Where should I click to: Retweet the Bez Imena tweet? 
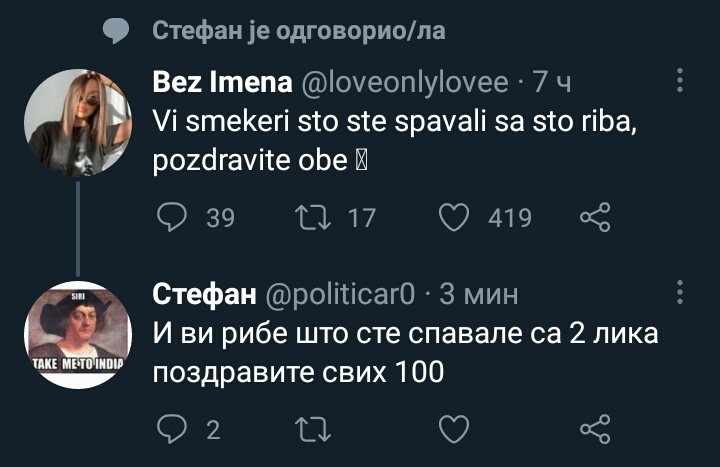click(x=321, y=218)
